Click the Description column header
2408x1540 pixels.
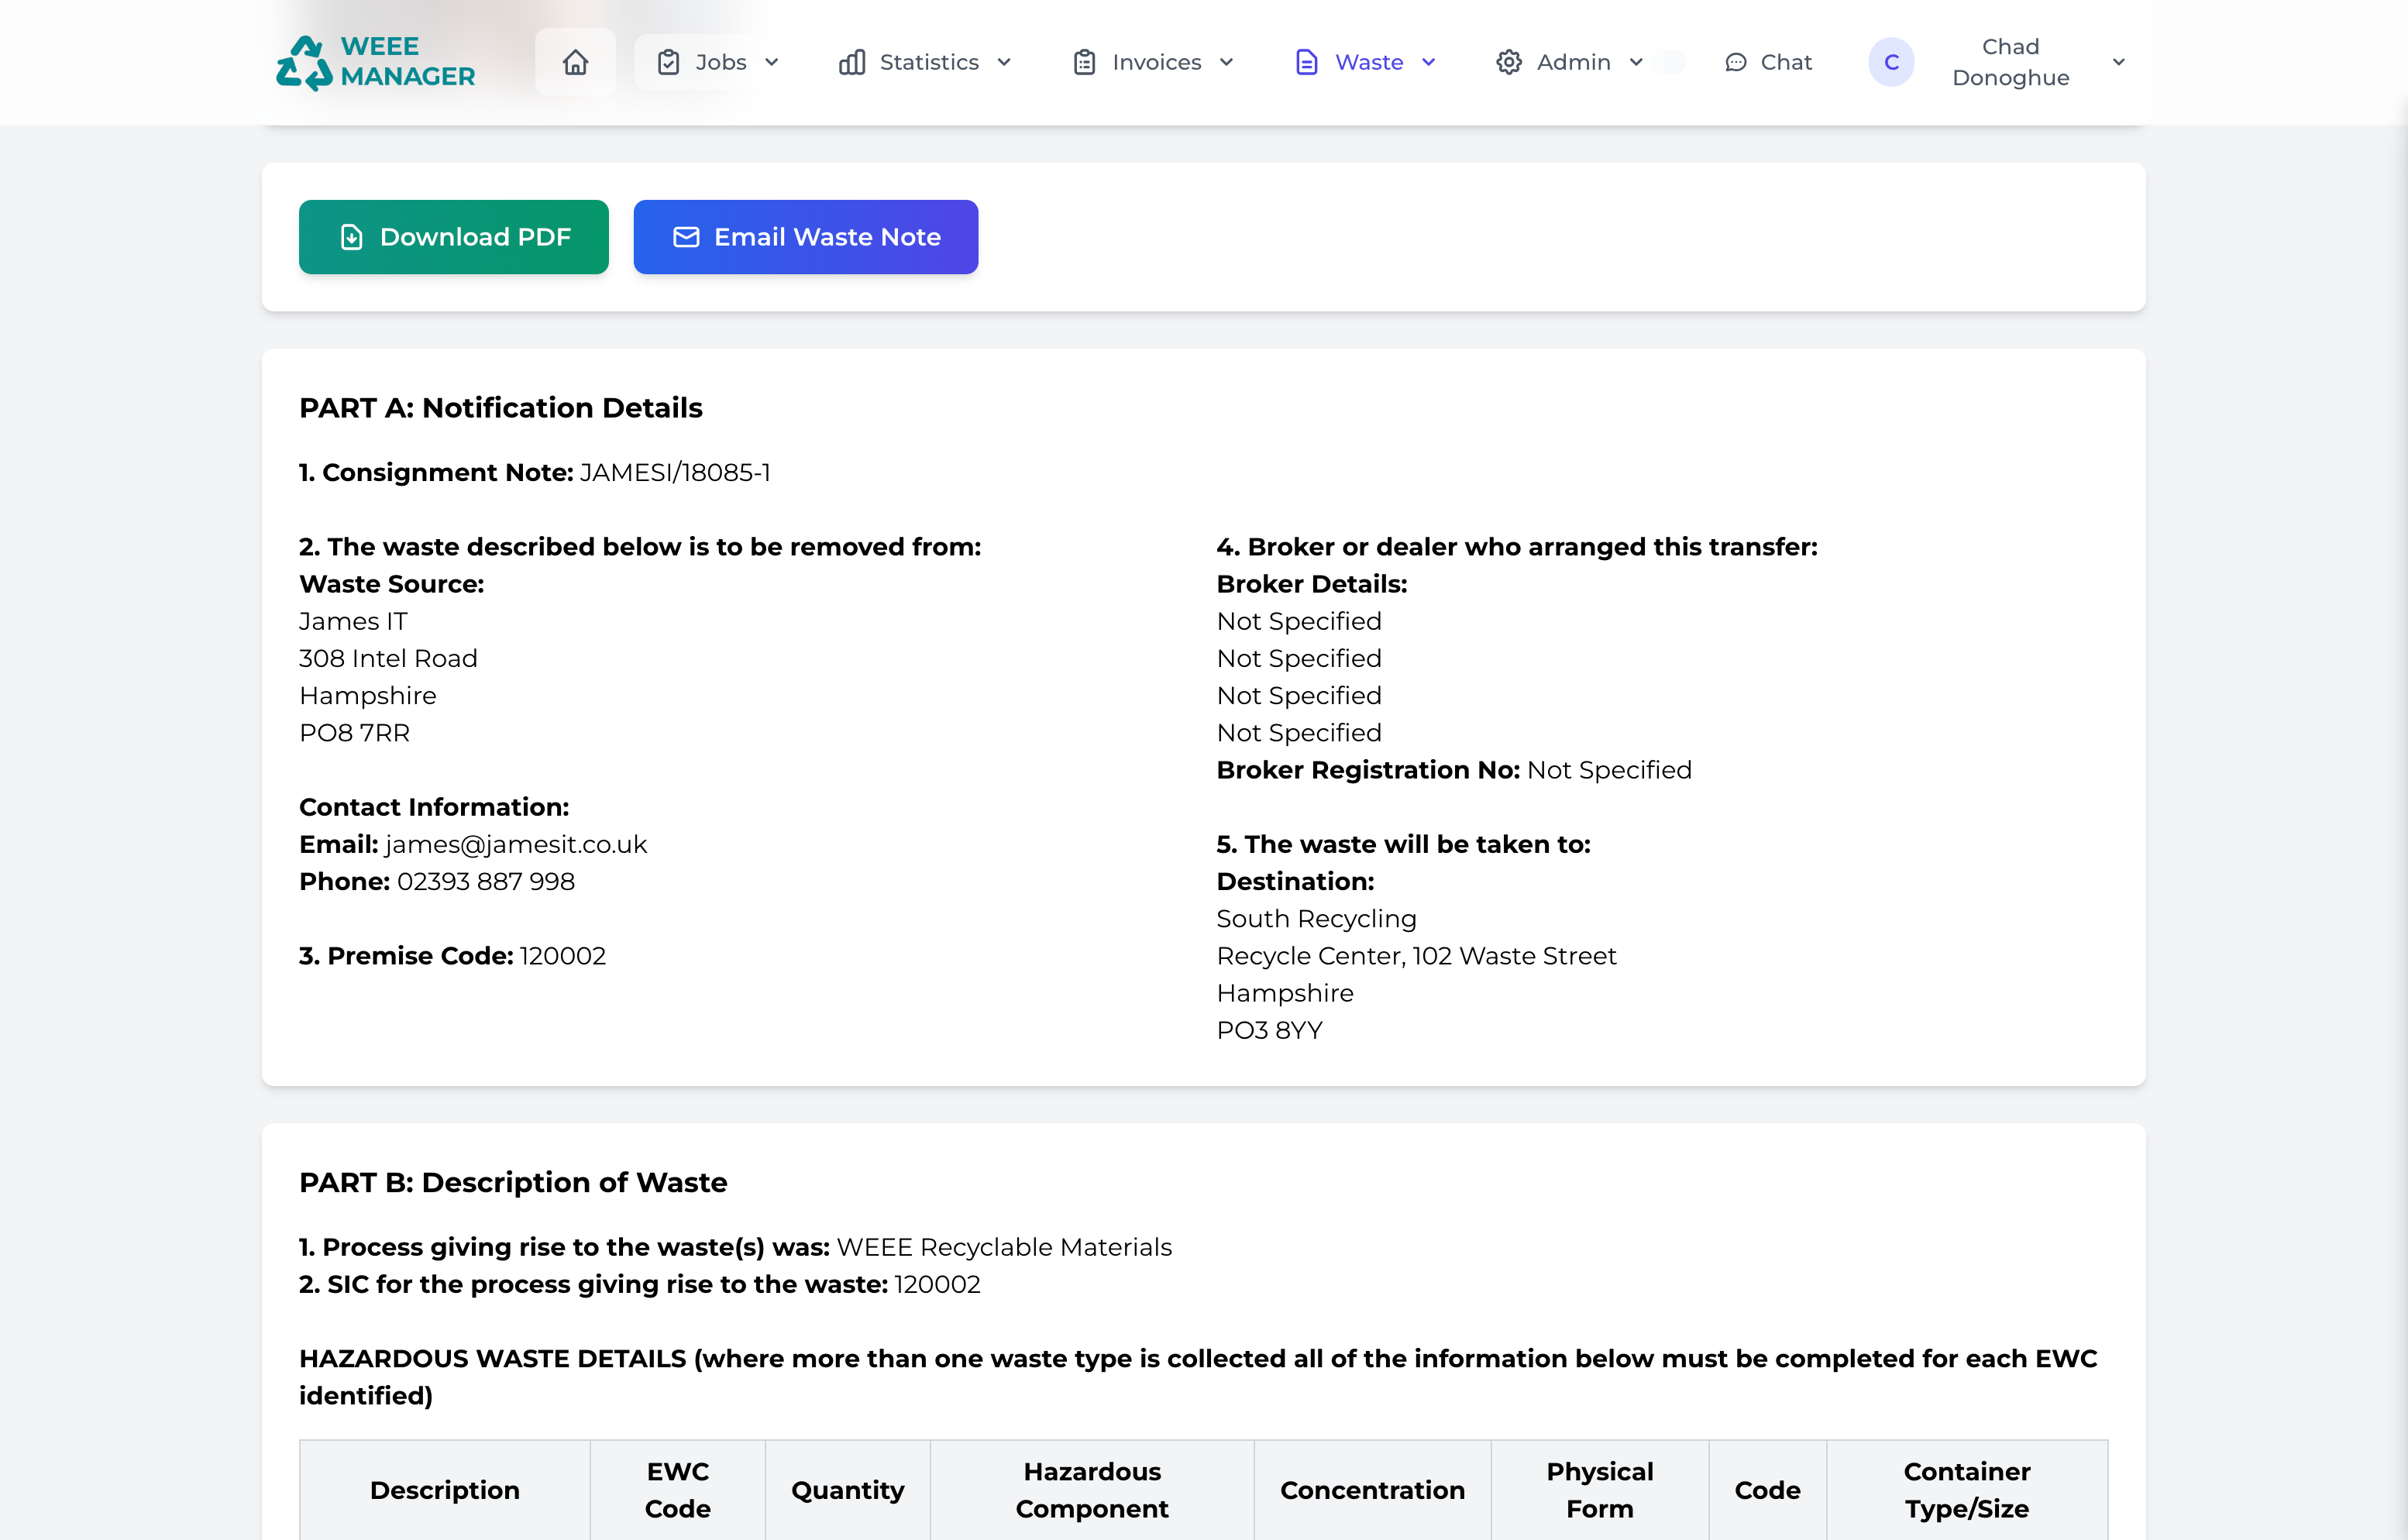pyautogui.click(x=445, y=1490)
